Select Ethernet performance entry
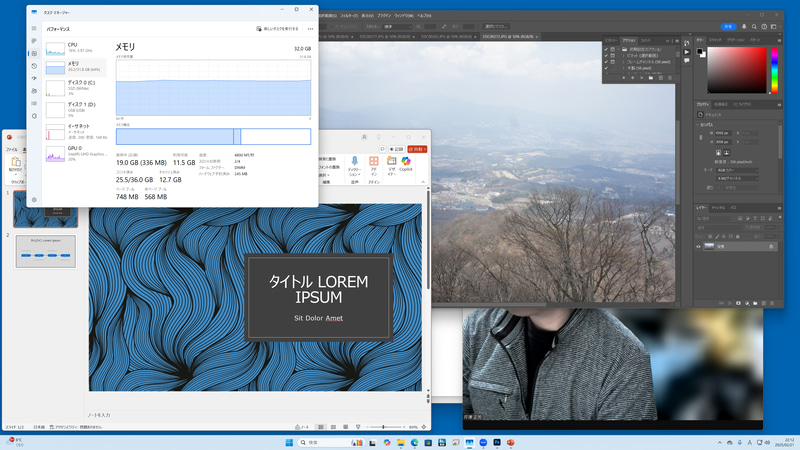This screenshot has width=800, height=450. 76,132
